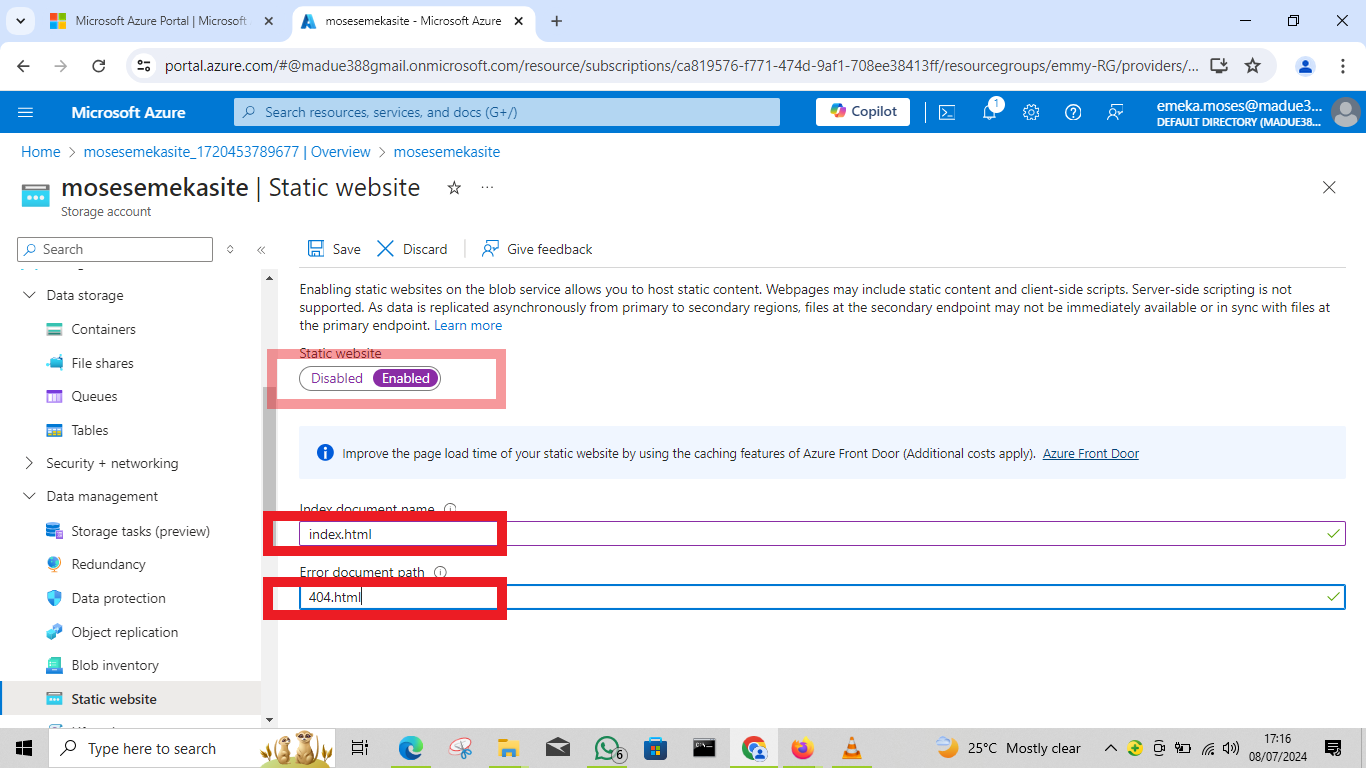
Task: Collapse the Data storage section
Action: coord(28,296)
